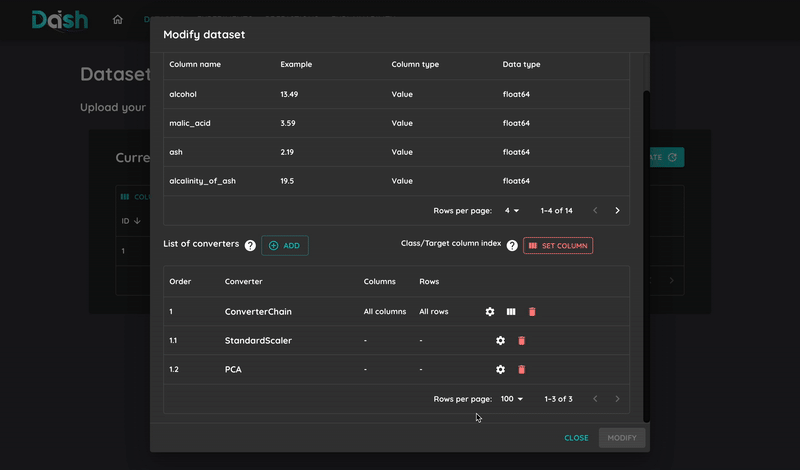Viewport: 800px width, 470px height.
Task: Click help icon beside Class/Target column index
Action: pyautogui.click(x=512, y=245)
